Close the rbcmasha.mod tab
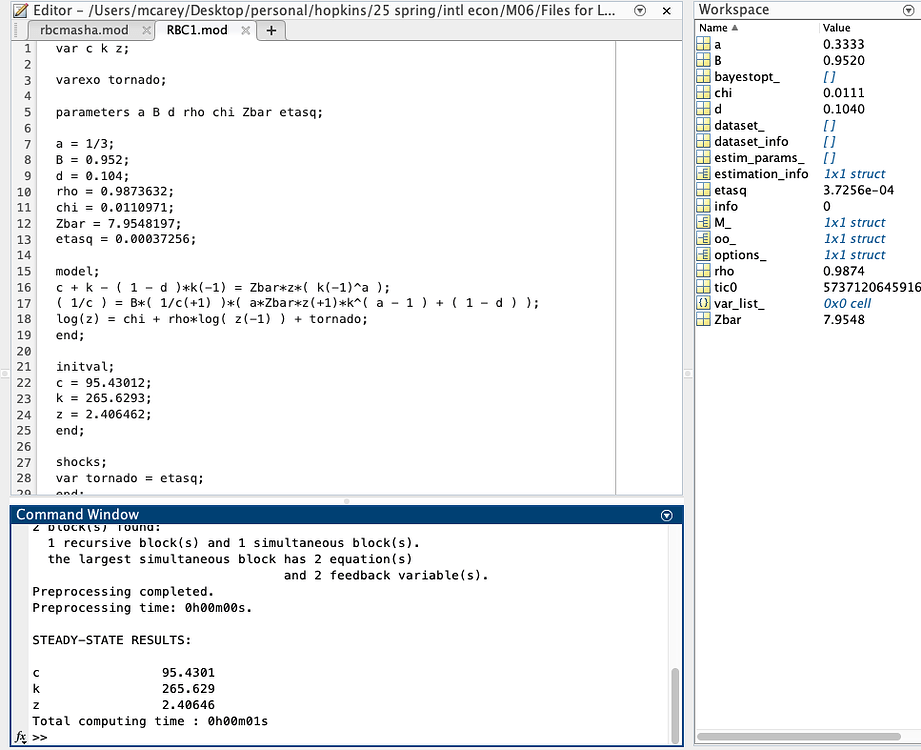 click(146, 30)
